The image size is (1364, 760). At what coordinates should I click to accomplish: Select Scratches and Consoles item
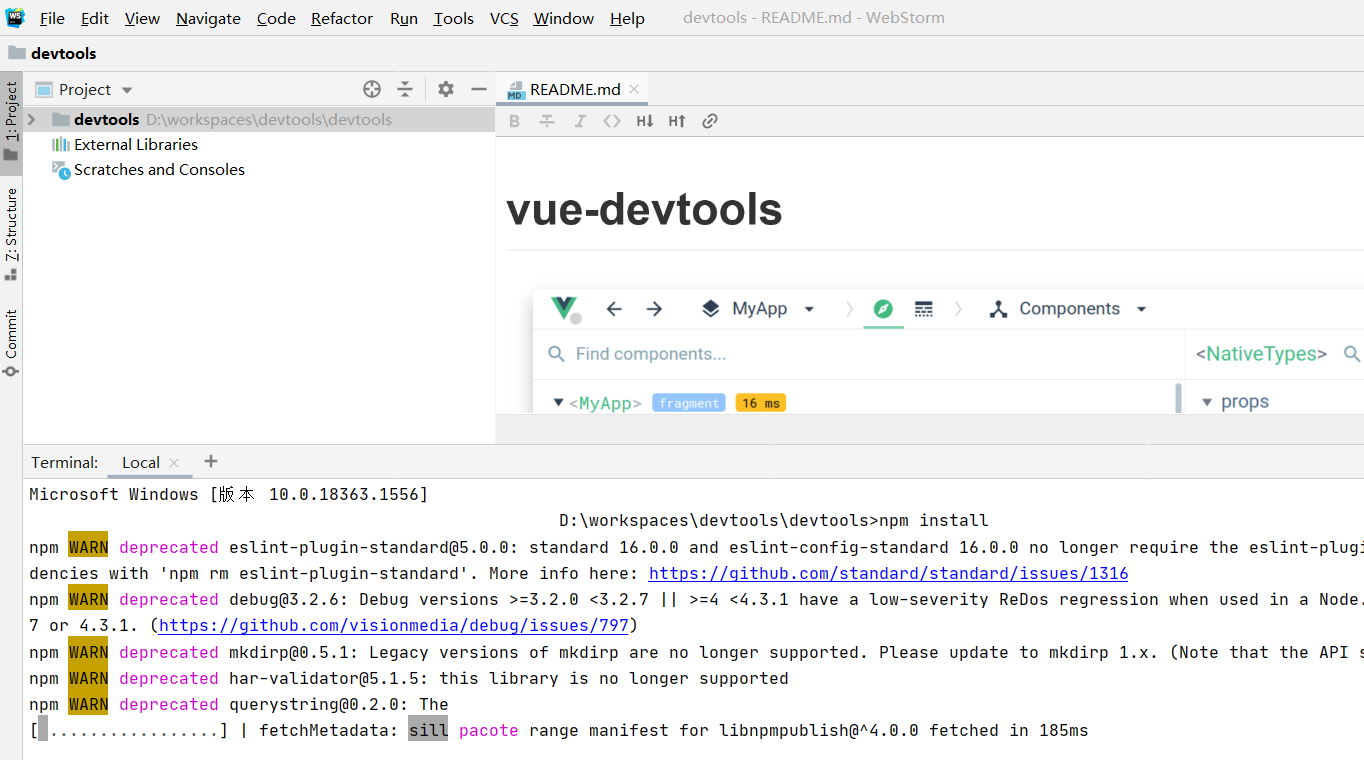(148, 170)
